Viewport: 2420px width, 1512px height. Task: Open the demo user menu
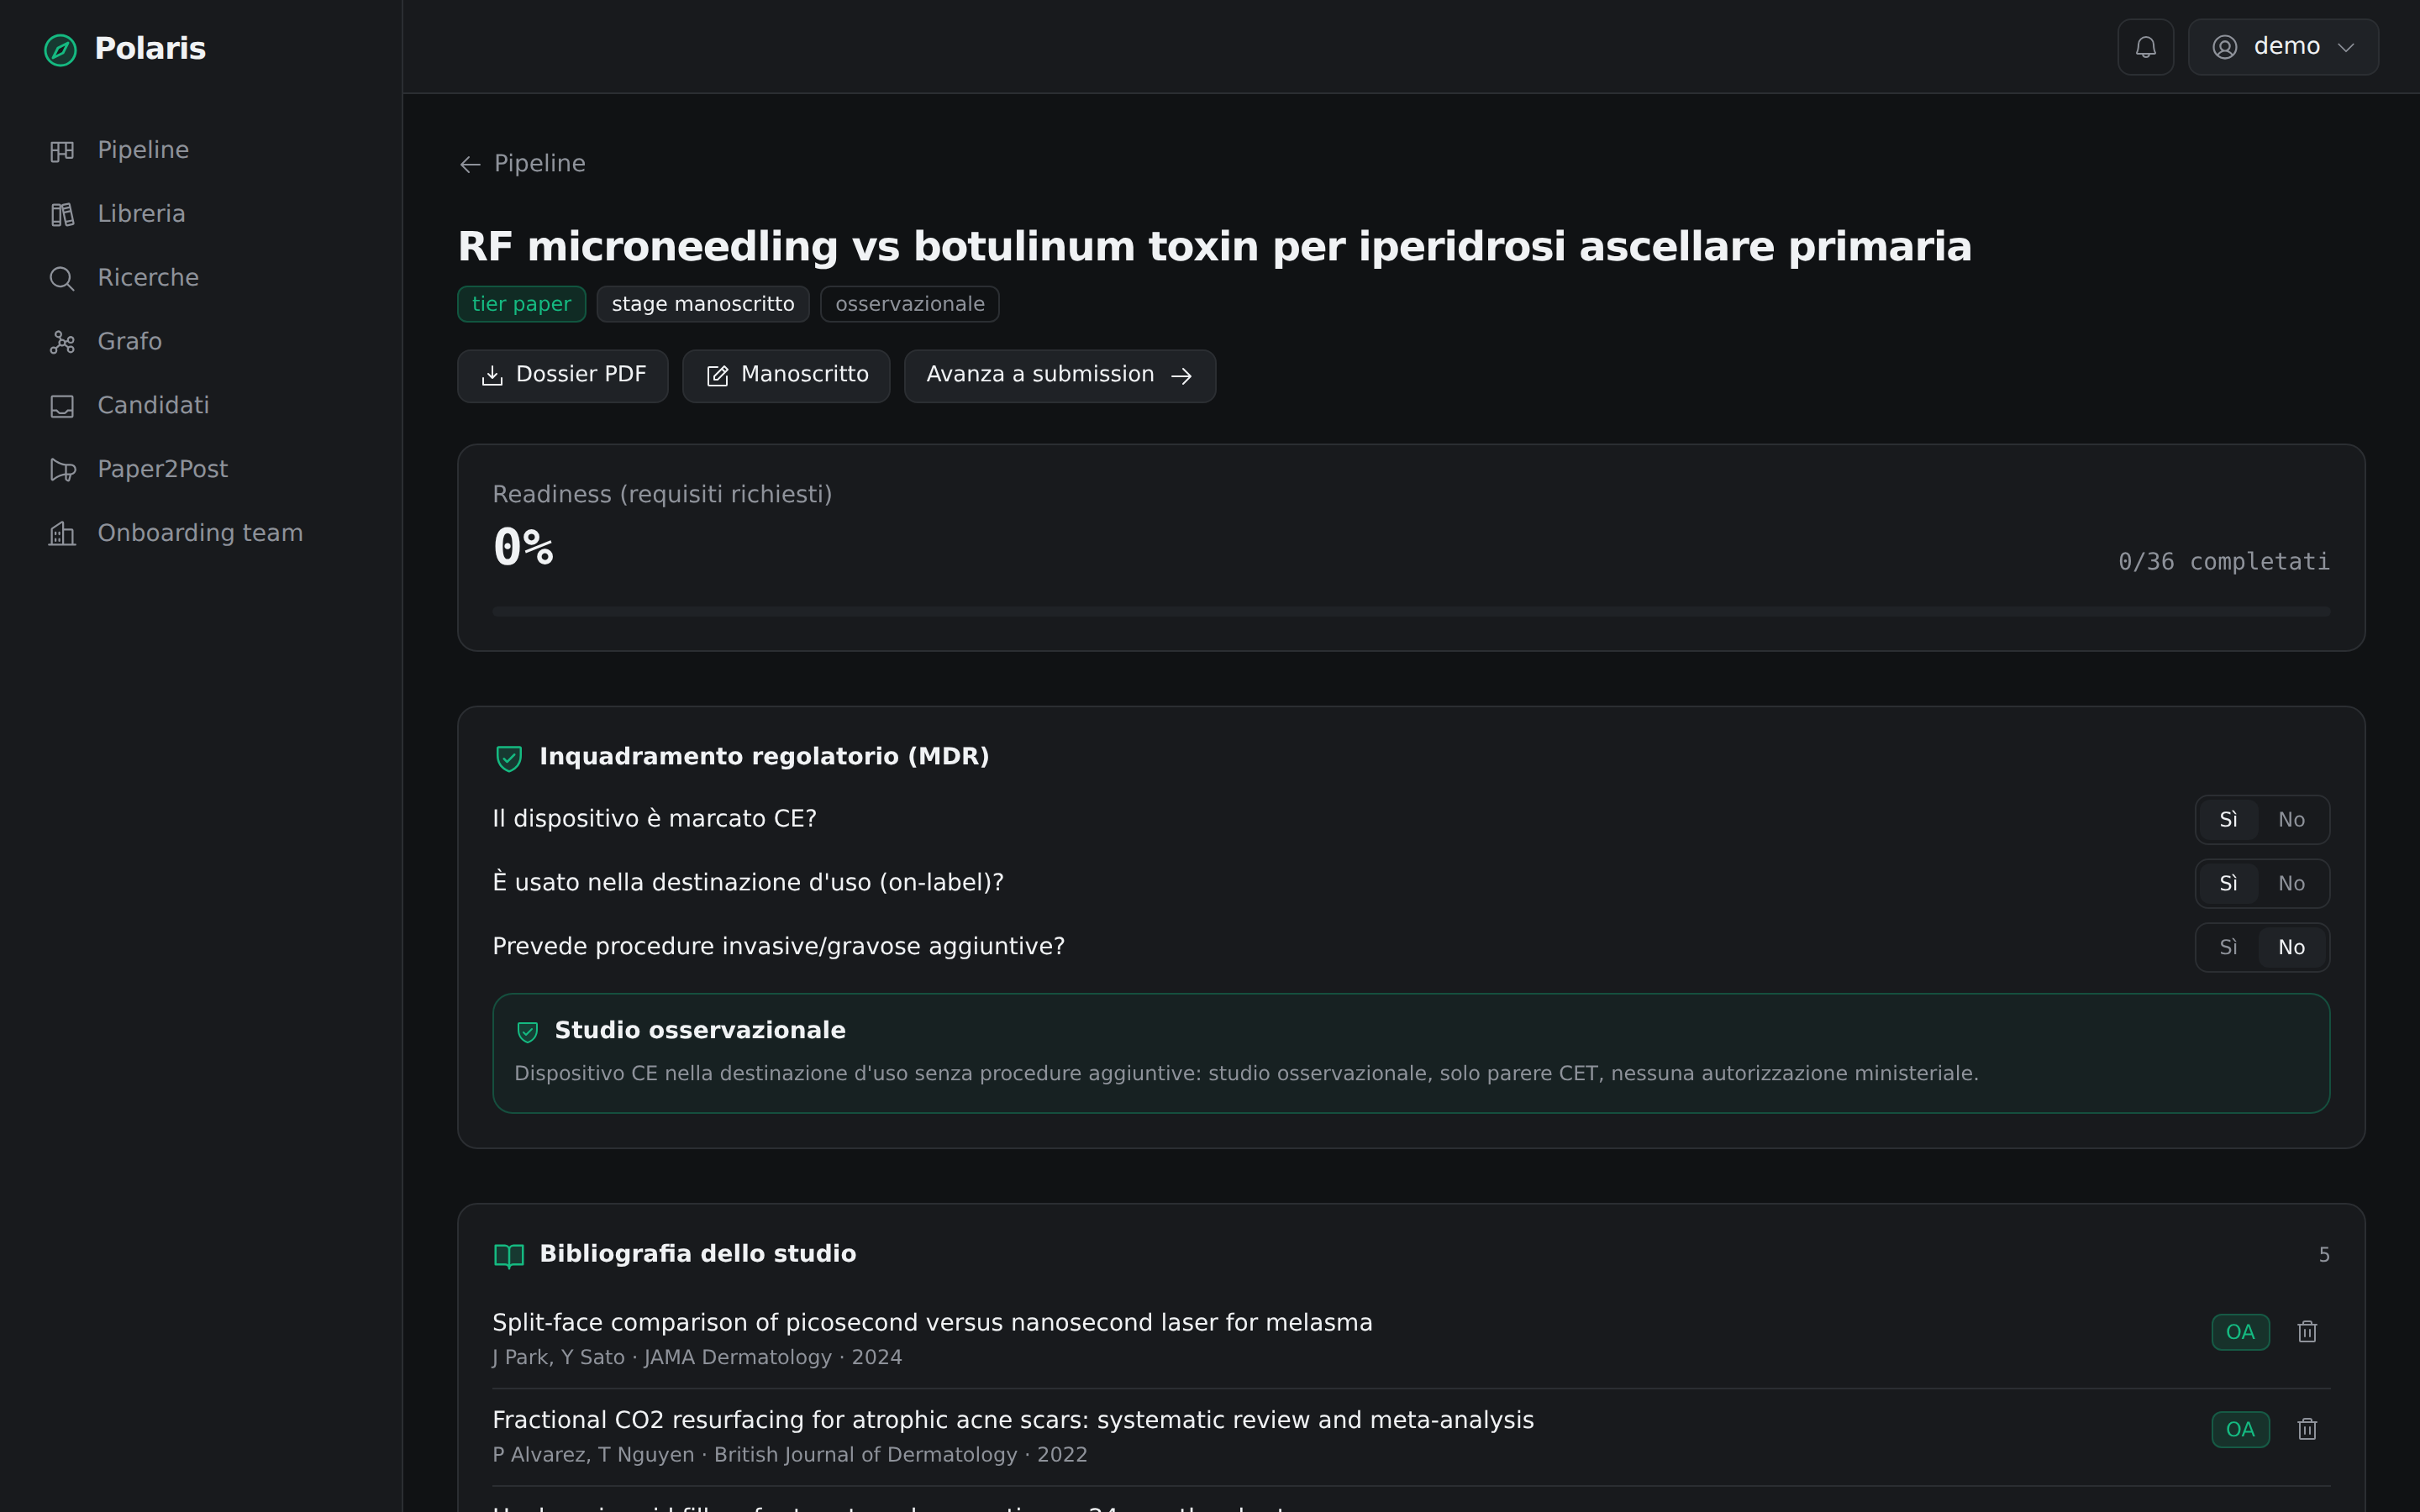click(2283, 47)
